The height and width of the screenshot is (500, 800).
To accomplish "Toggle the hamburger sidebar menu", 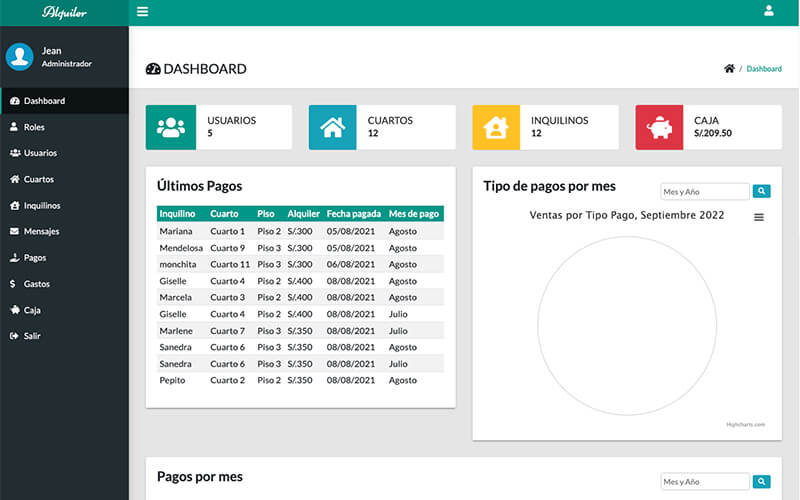I will tap(142, 12).
